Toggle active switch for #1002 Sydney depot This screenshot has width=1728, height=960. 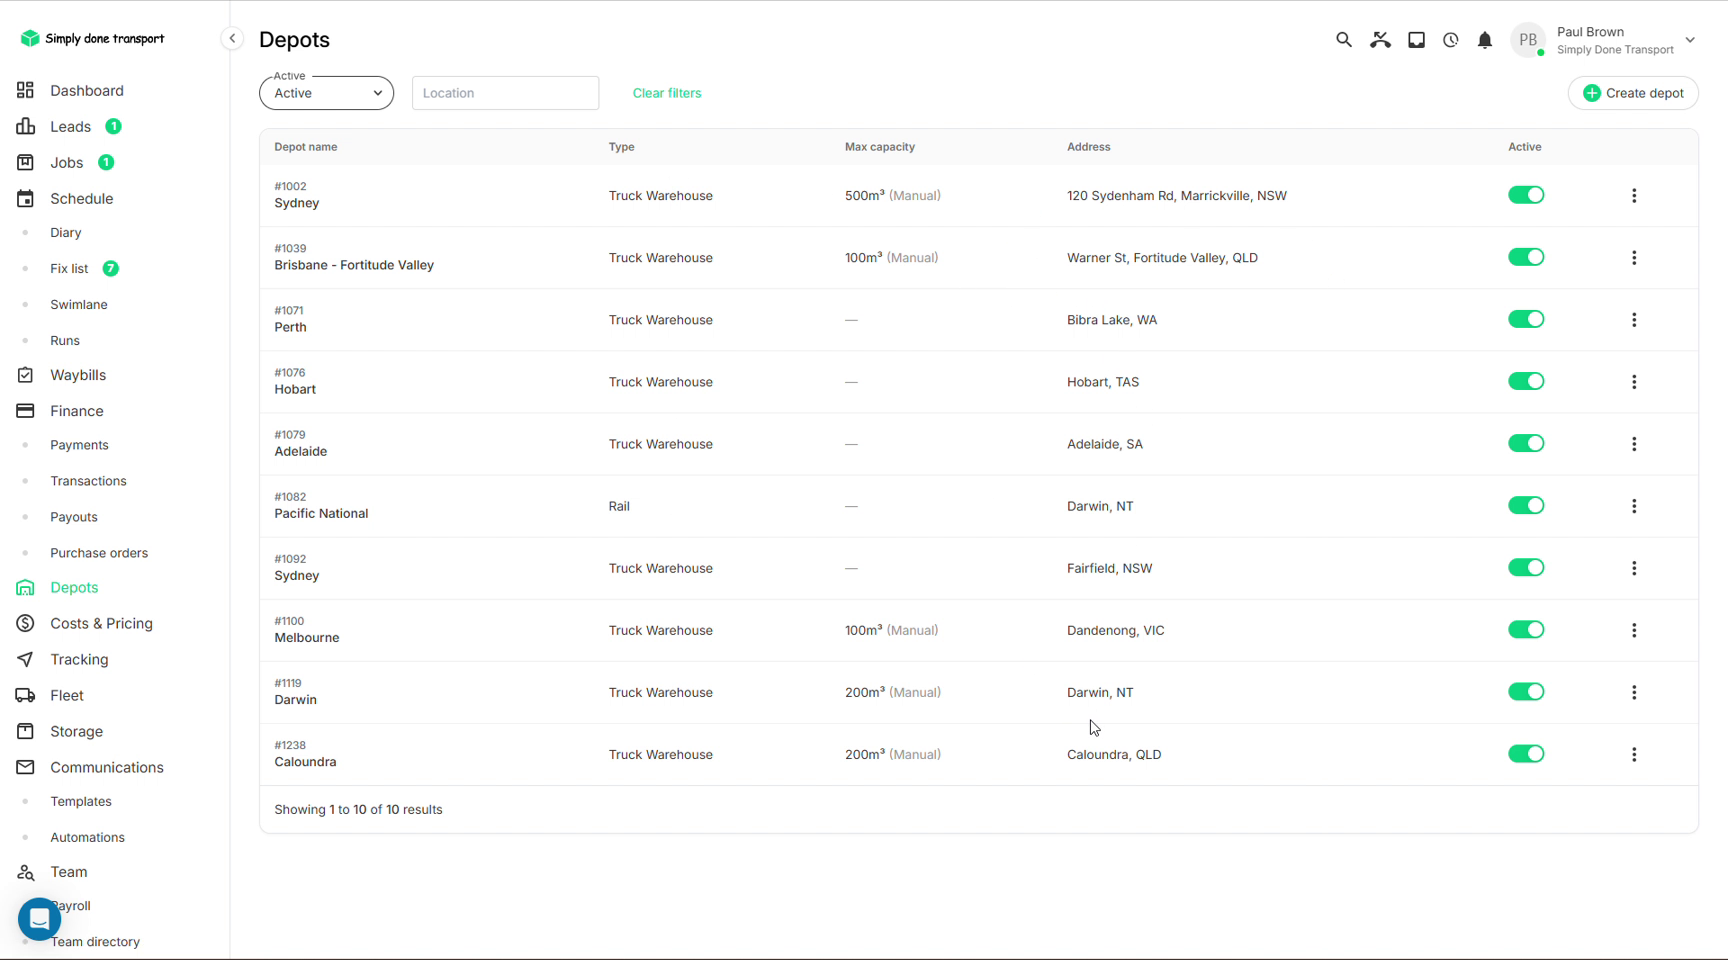point(1526,195)
